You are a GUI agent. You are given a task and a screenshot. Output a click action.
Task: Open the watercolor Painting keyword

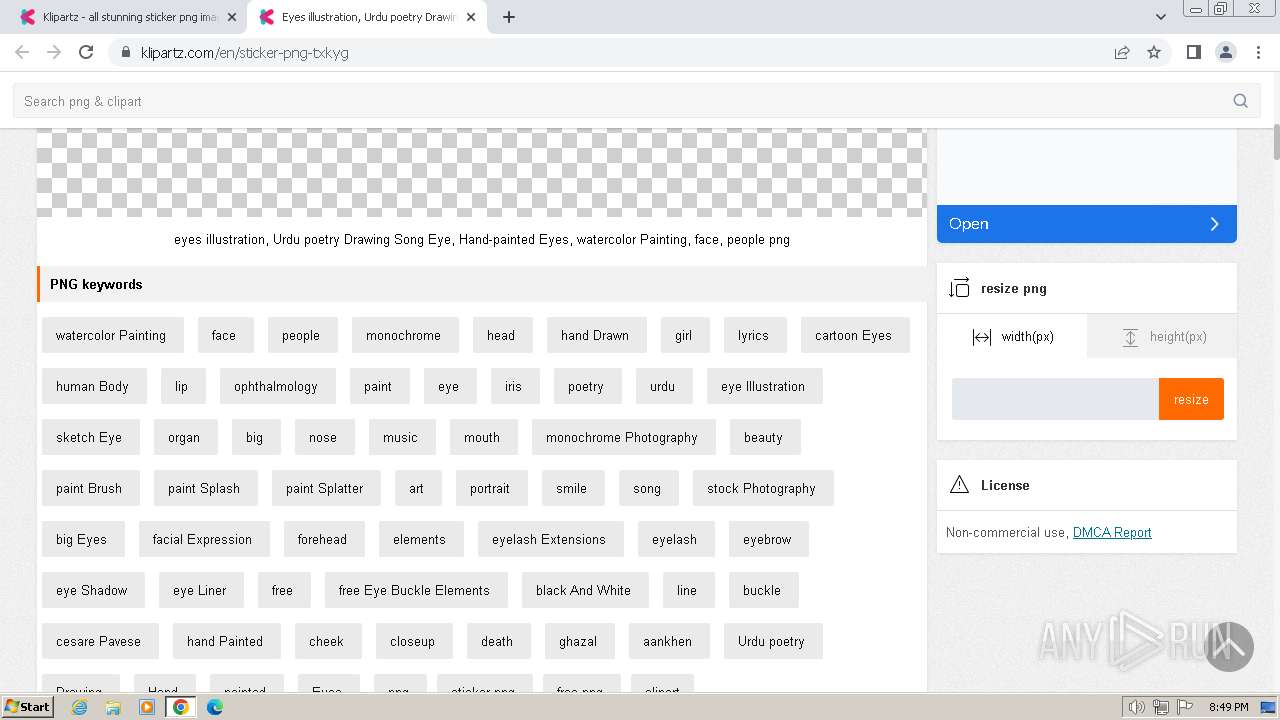pos(111,335)
